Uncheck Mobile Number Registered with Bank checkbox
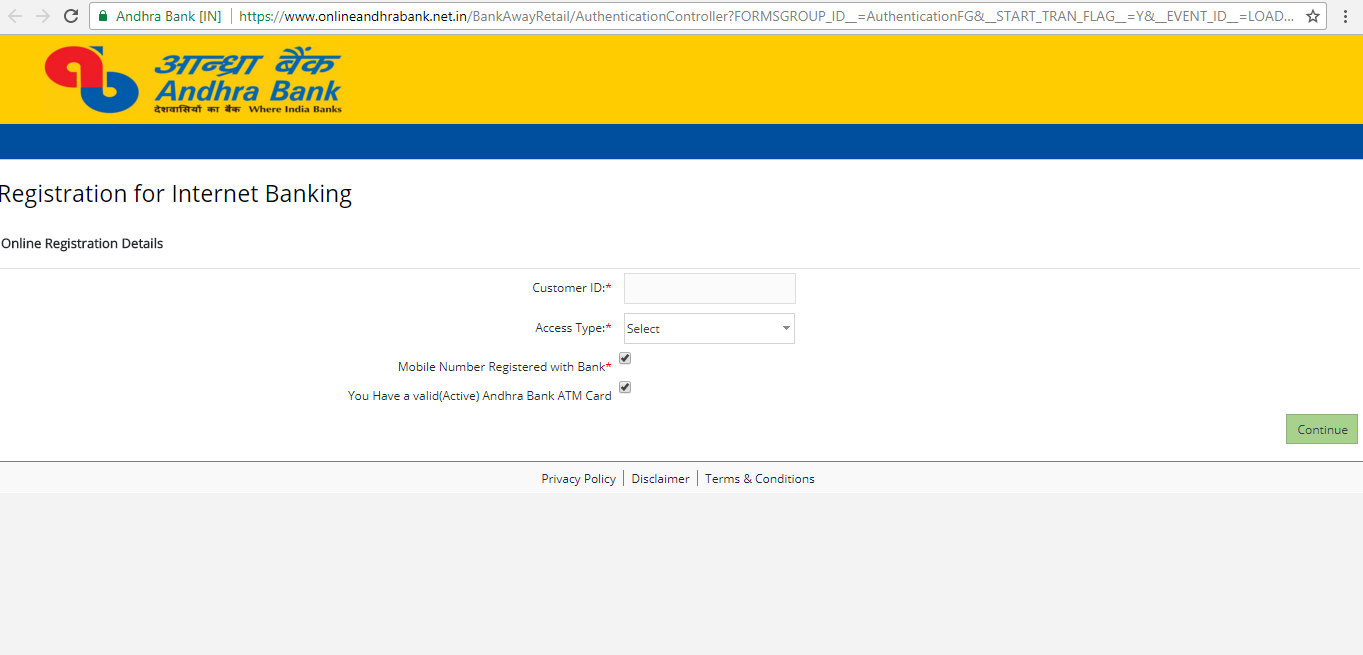The image size is (1363, 655). click(625, 358)
